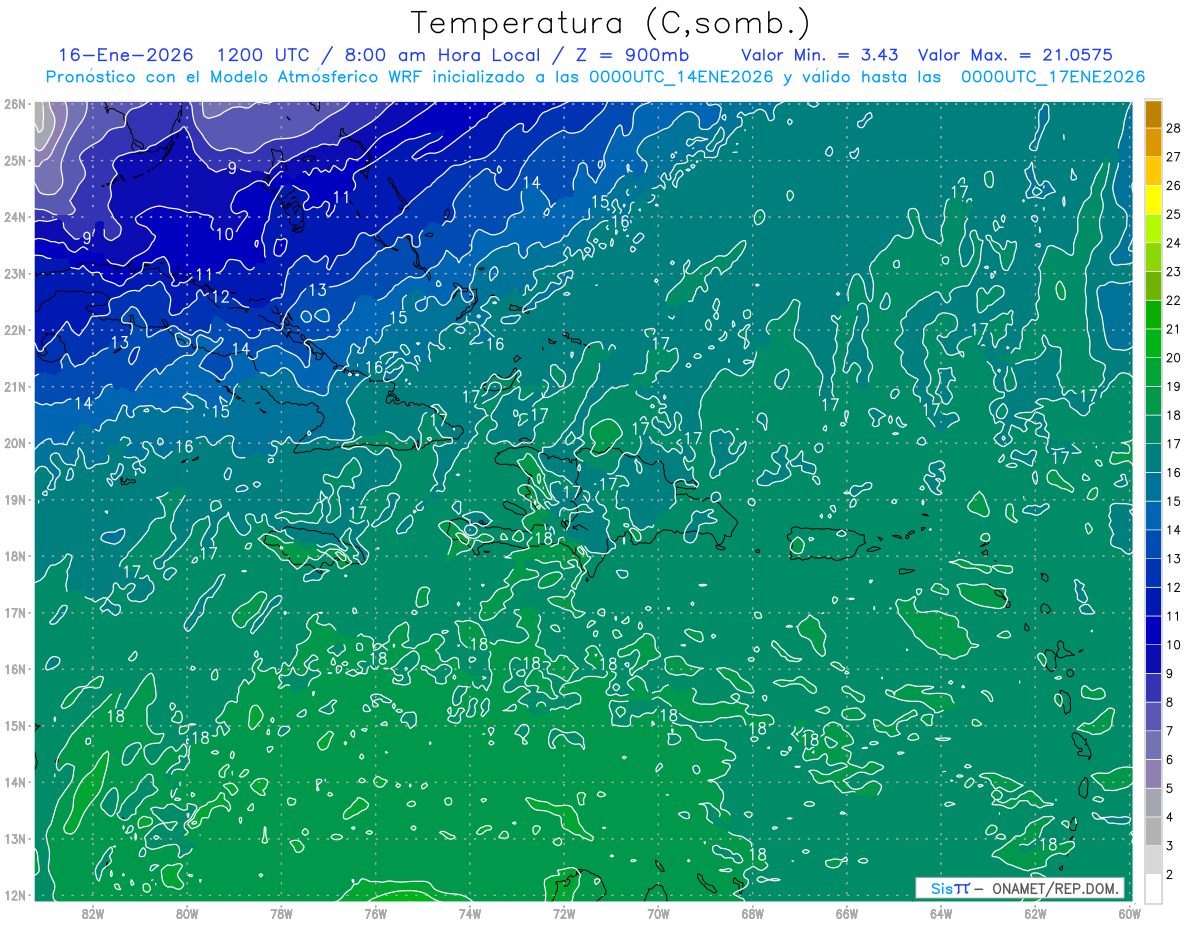Image resolution: width=1200 pixels, height=927 pixels.
Task: Click the color bar label '24'
Action: tap(1173, 243)
